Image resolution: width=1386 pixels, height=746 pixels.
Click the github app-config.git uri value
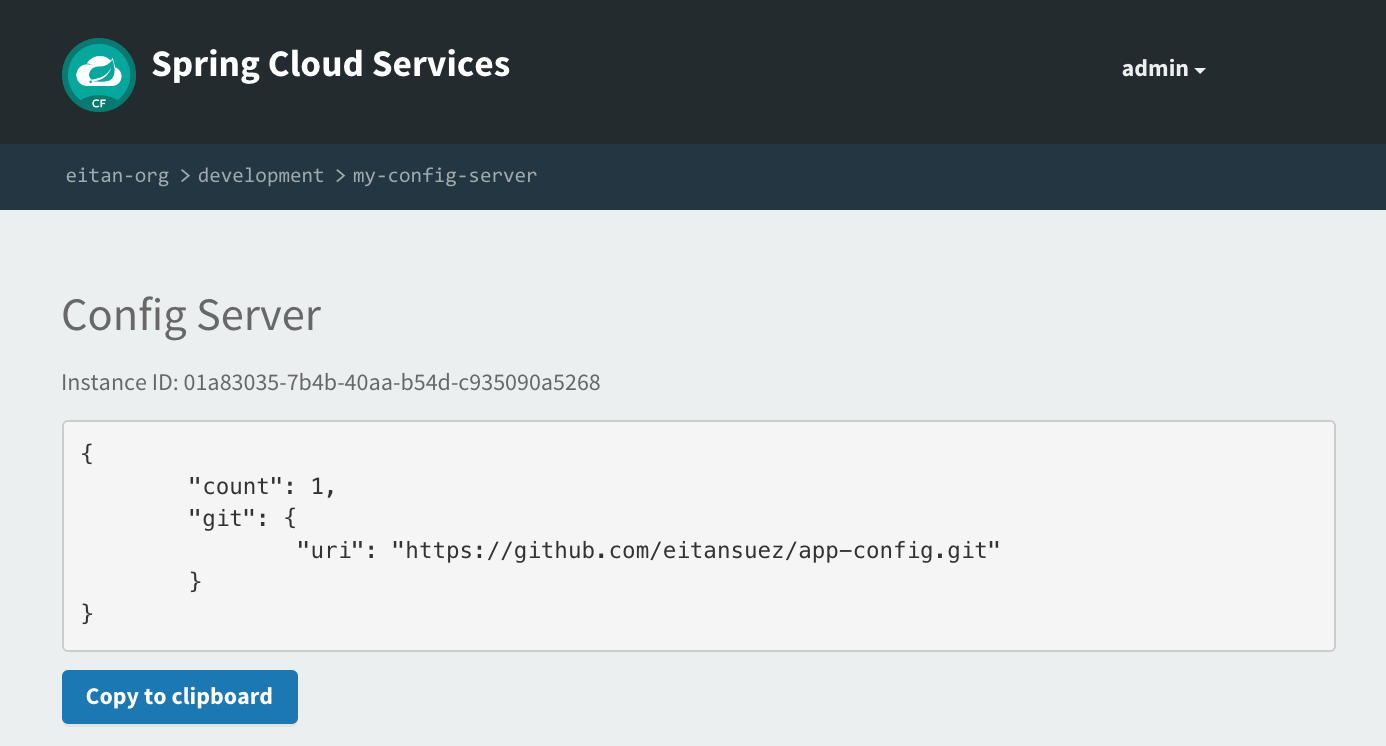coord(696,550)
